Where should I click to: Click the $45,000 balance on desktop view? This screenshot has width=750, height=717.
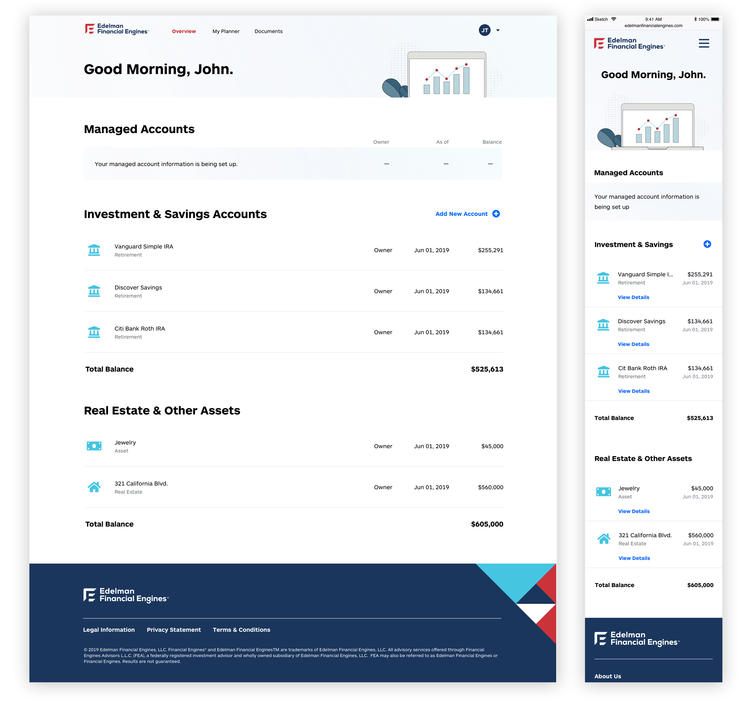point(492,446)
